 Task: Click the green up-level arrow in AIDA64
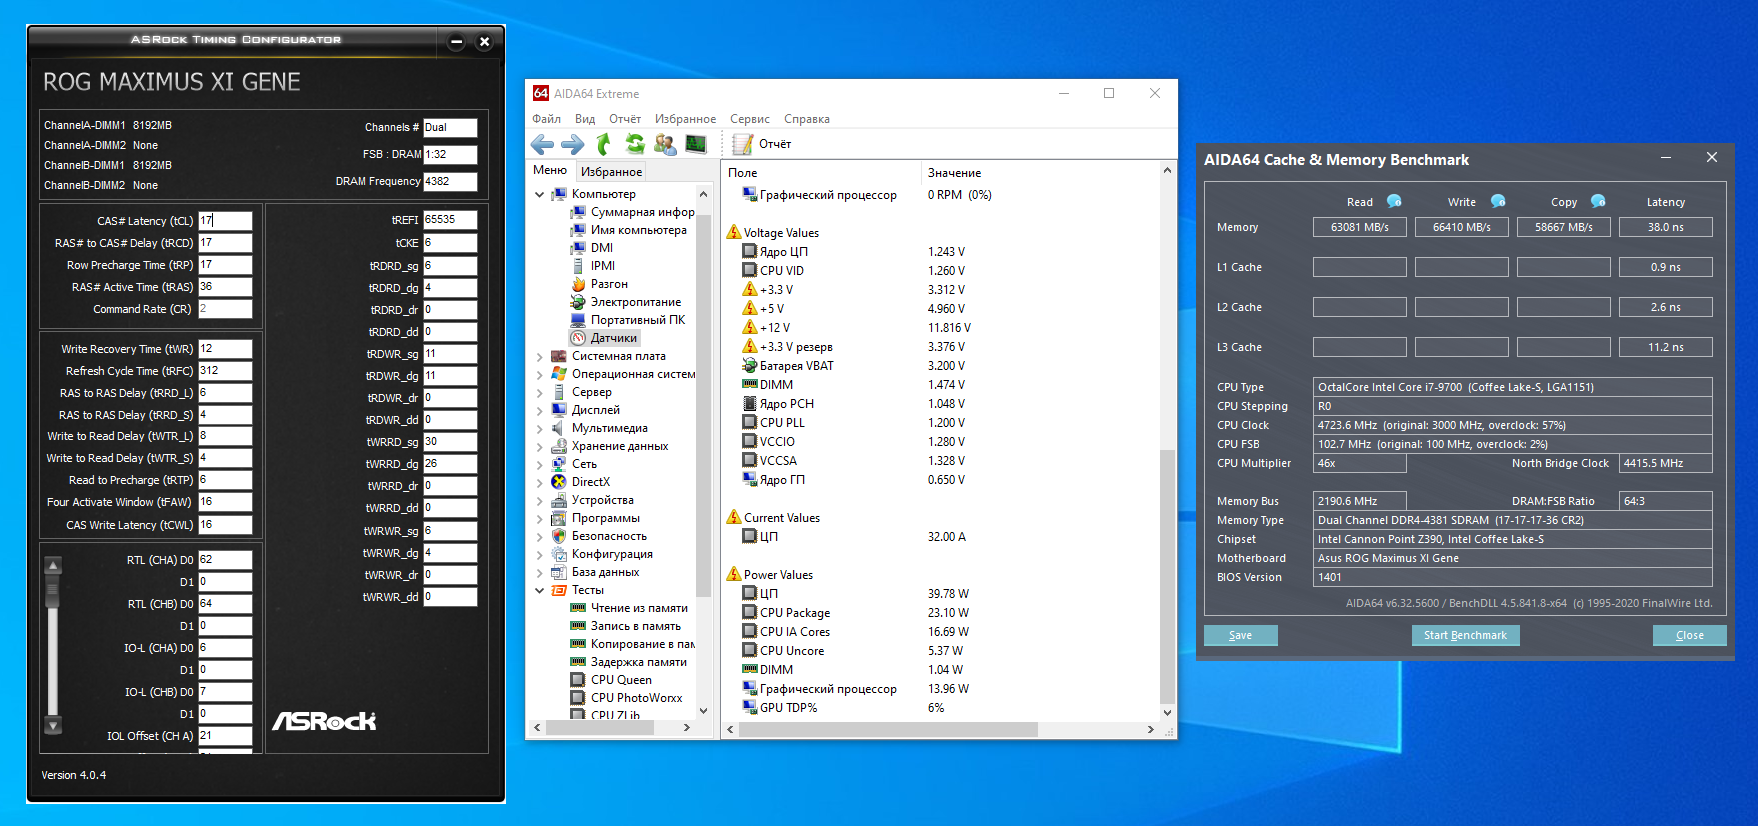click(603, 144)
